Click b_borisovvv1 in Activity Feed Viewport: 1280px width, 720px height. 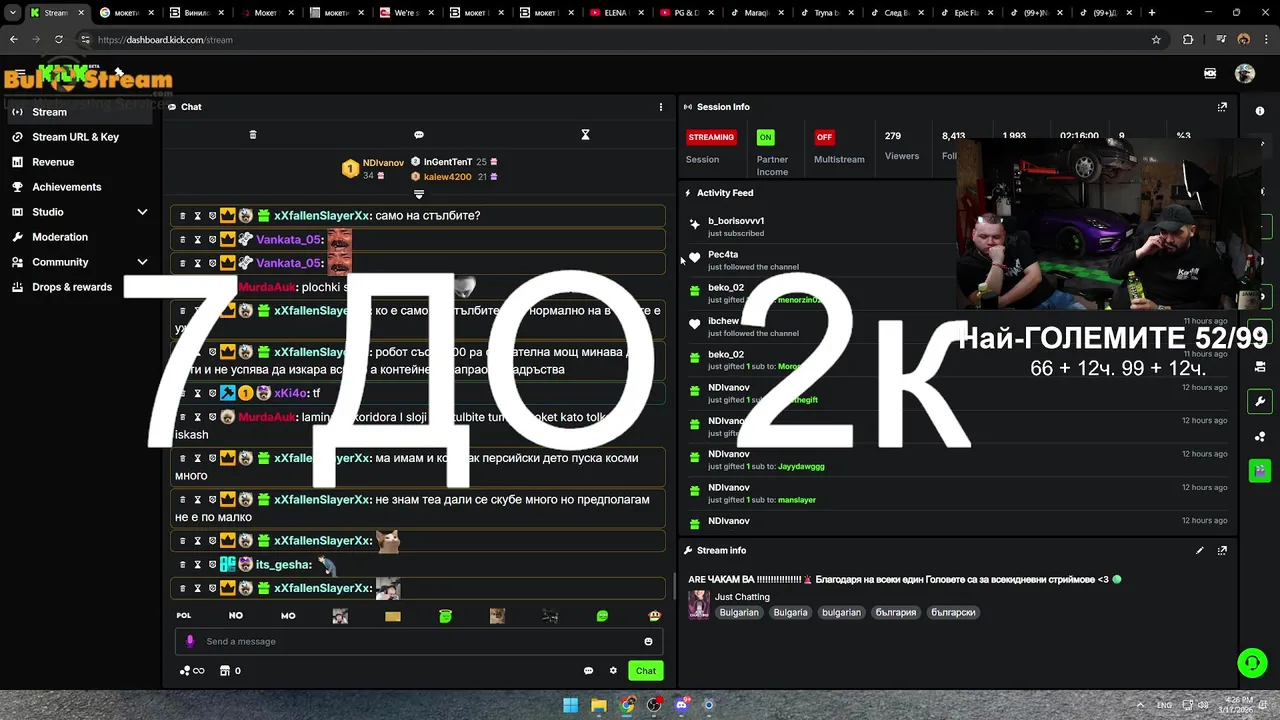[736, 221]
